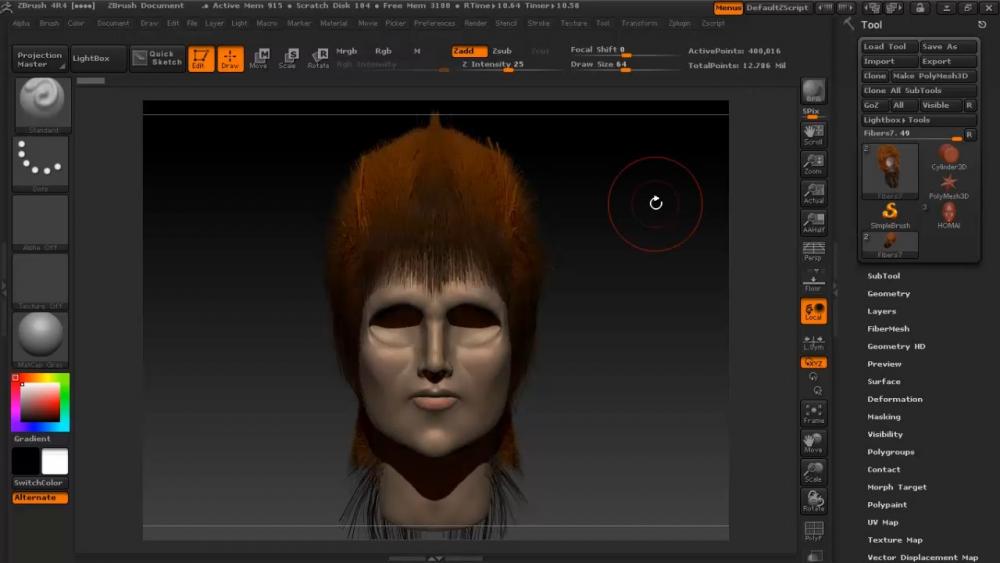1000x563 pixels.
Task: Expand the Deformation section
Action: pyautogui.click(x=894, y=399)
